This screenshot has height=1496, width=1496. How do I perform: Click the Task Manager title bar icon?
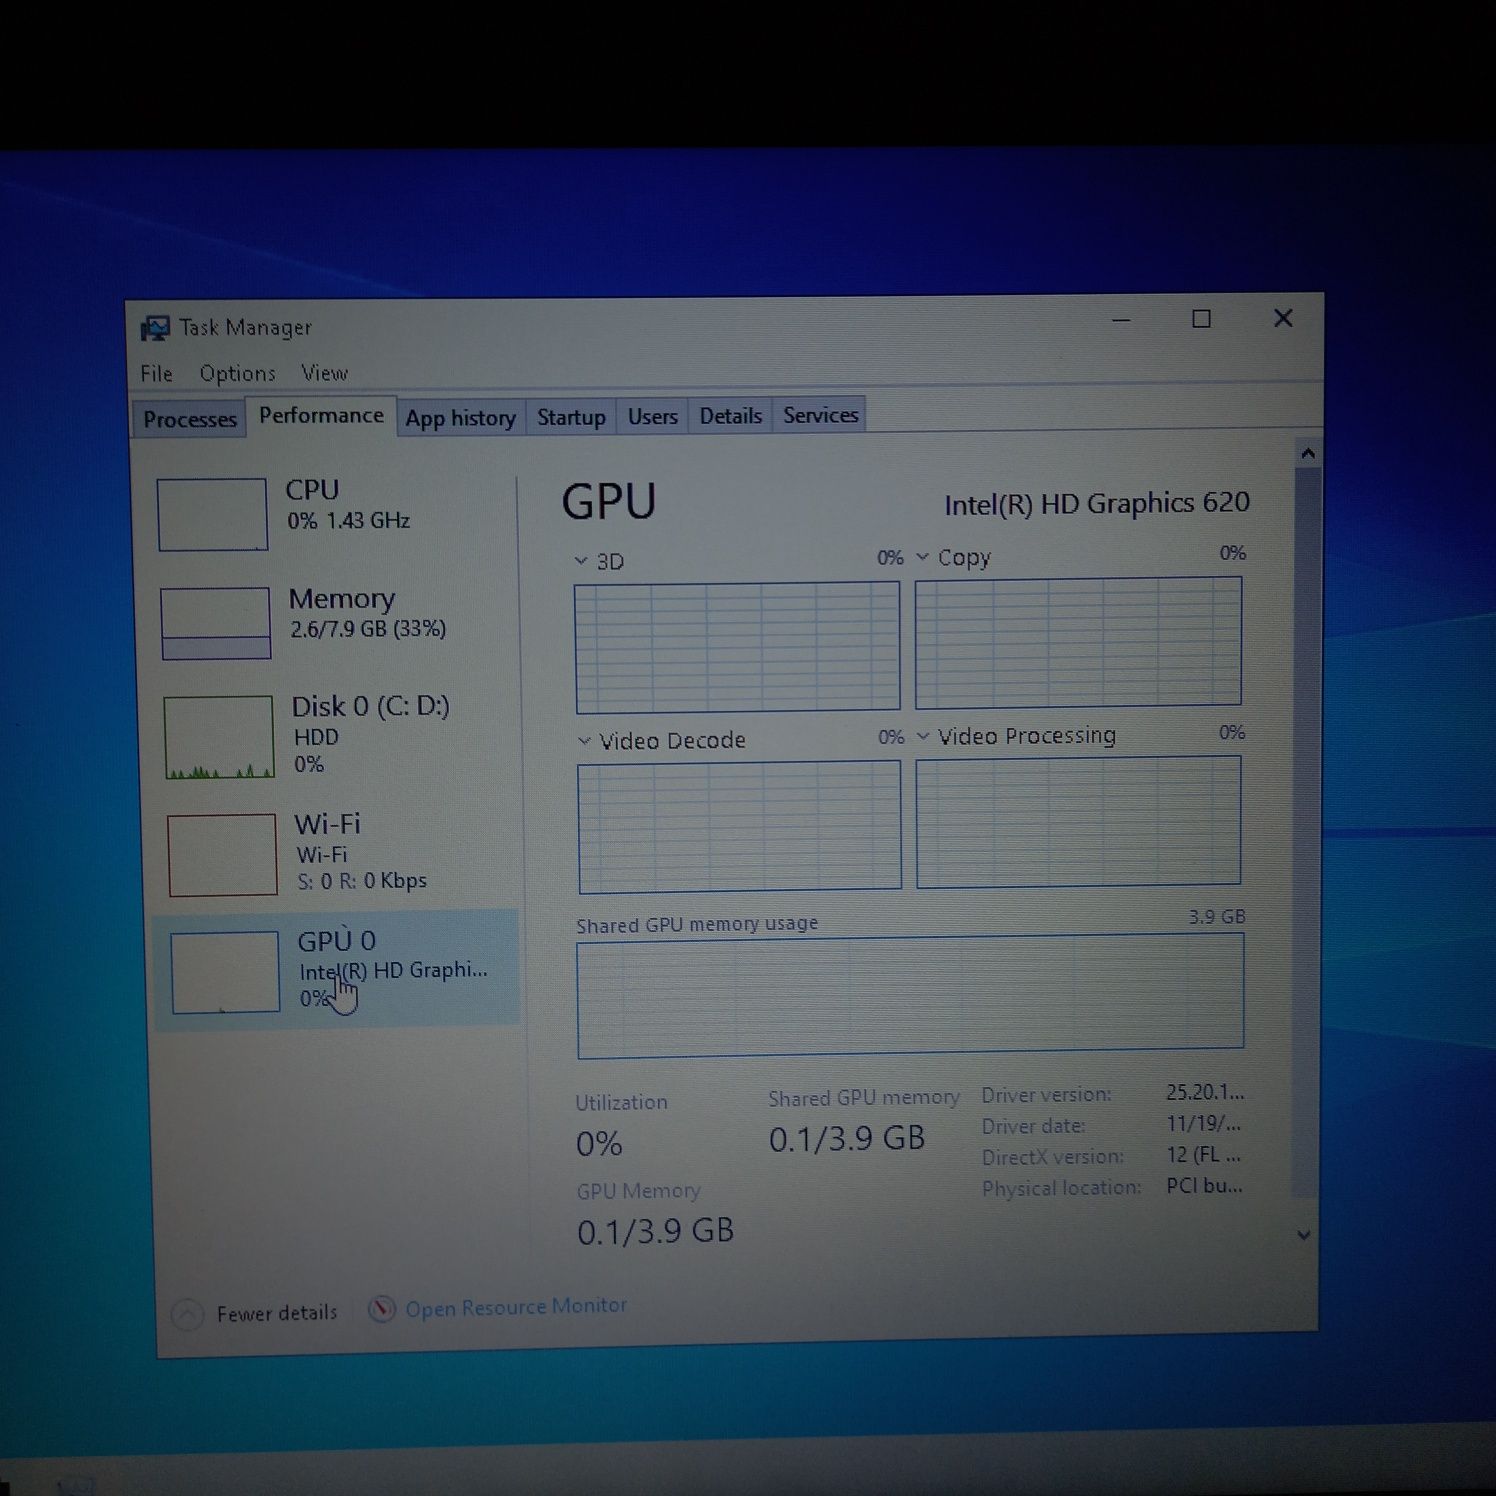(x=155, y=328)
